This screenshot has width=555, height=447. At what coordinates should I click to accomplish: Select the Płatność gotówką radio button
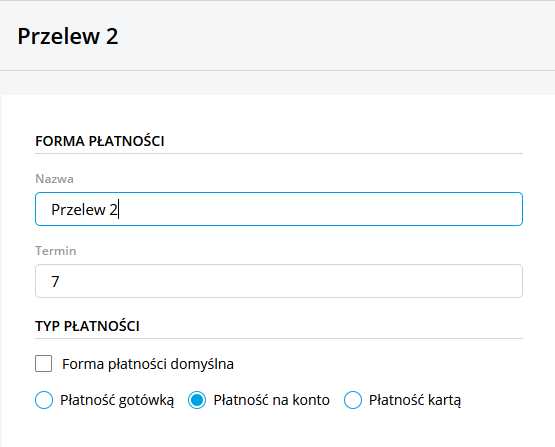tap(44, 400)
